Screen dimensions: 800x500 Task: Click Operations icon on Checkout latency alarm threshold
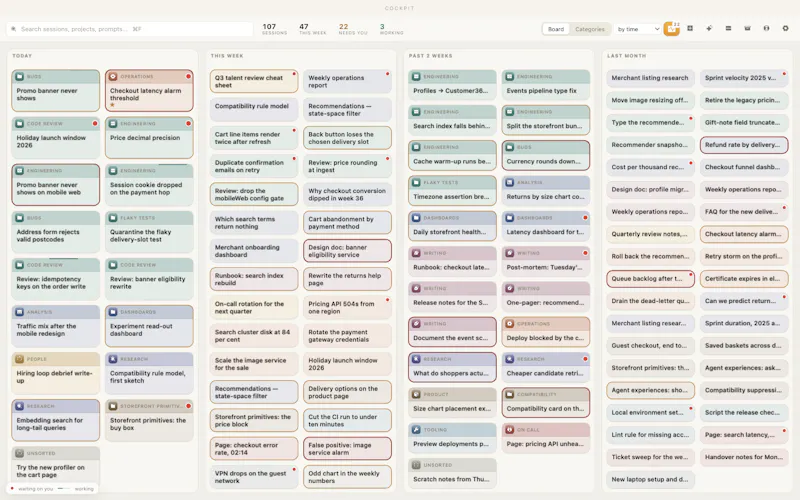[113, 77]
